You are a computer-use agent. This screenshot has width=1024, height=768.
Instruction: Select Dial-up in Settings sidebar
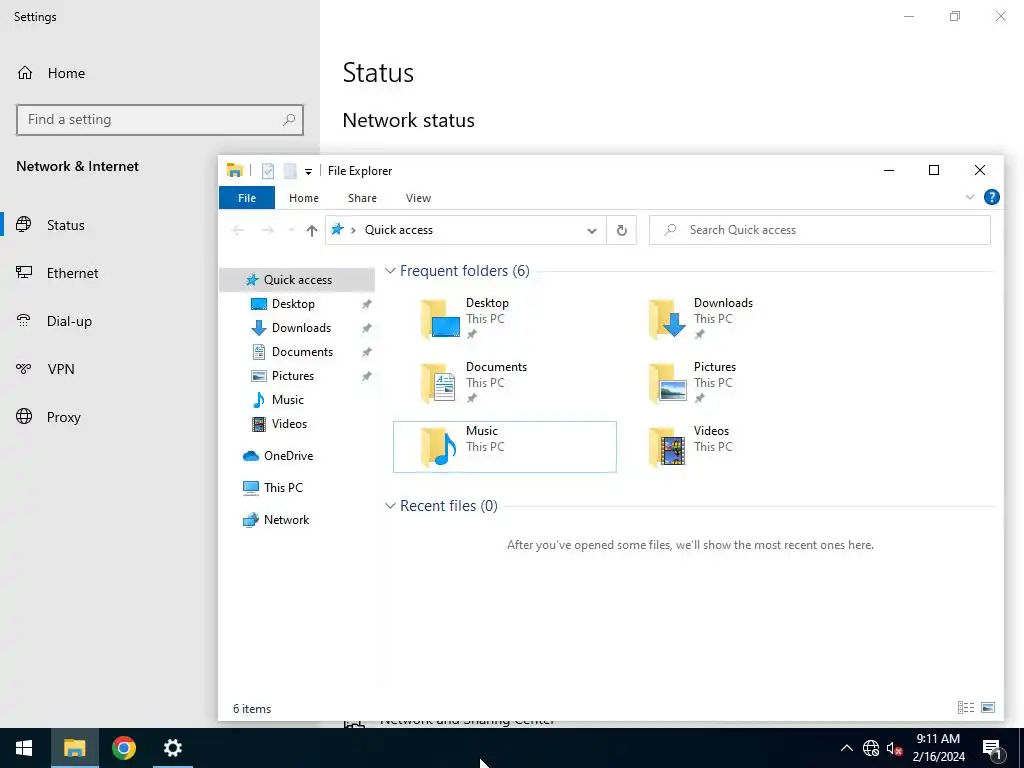click(54, 321)
